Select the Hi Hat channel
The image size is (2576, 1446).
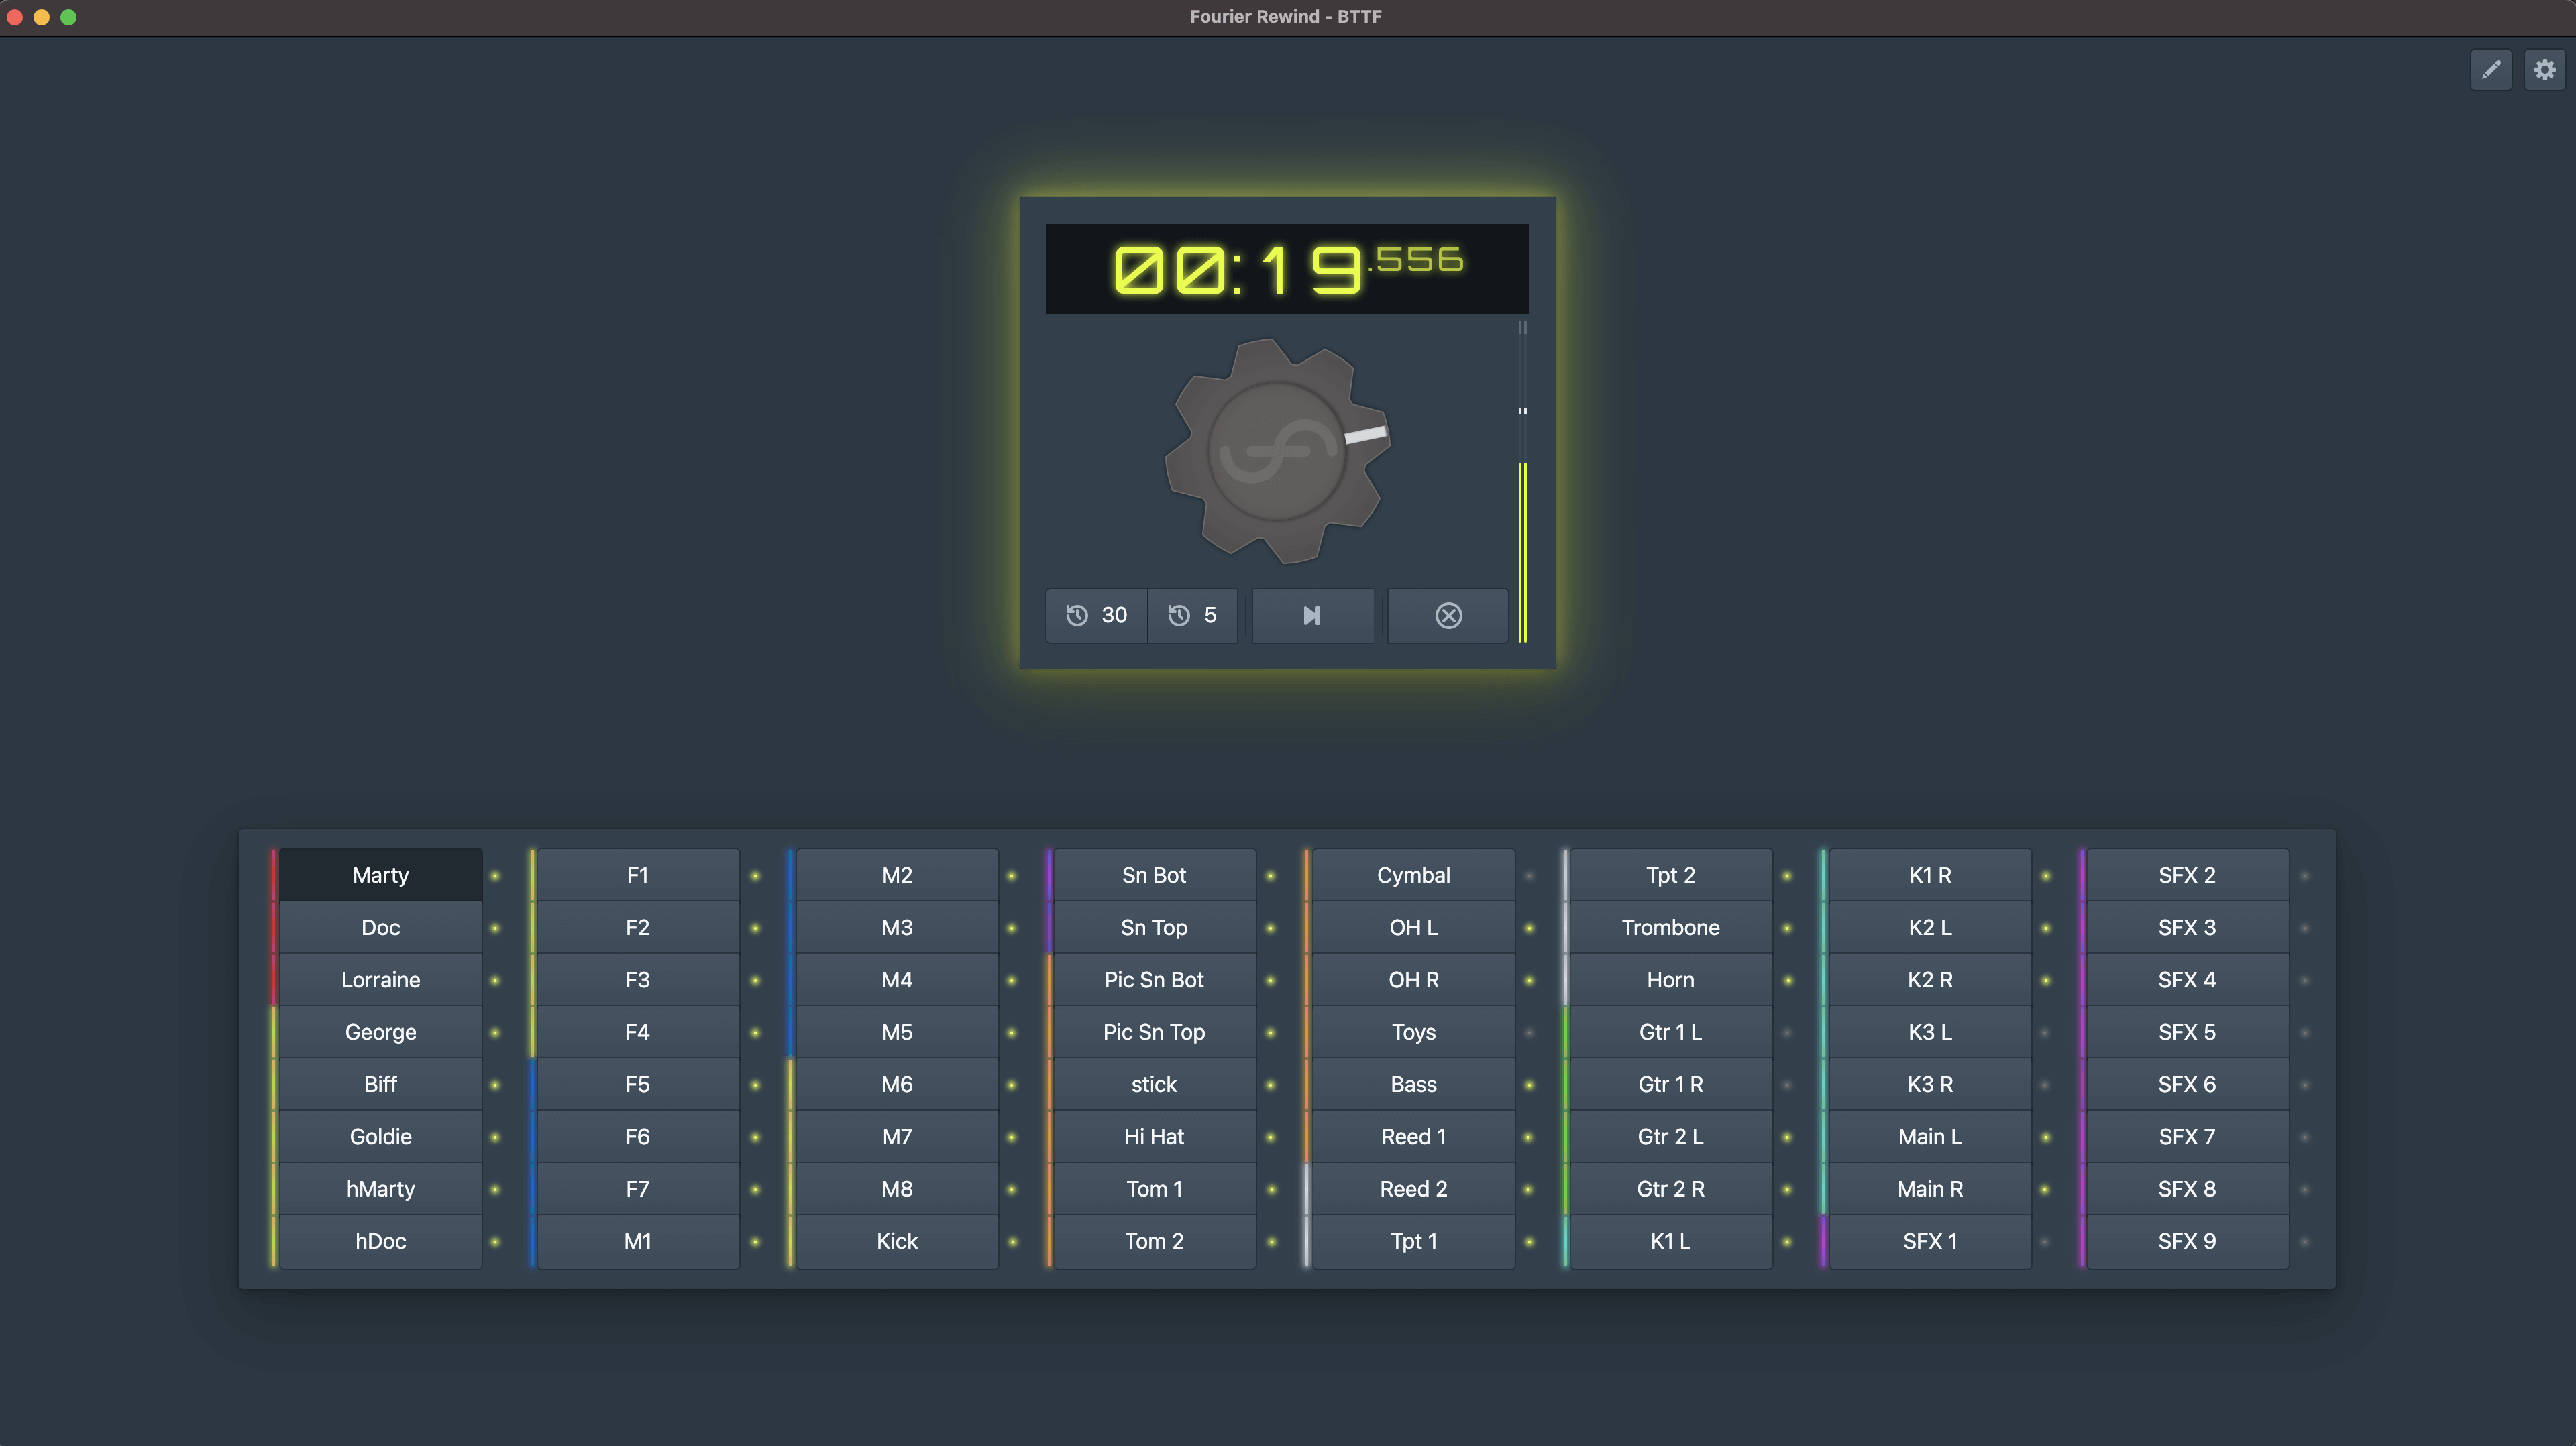click(x=1154, y=1136)
